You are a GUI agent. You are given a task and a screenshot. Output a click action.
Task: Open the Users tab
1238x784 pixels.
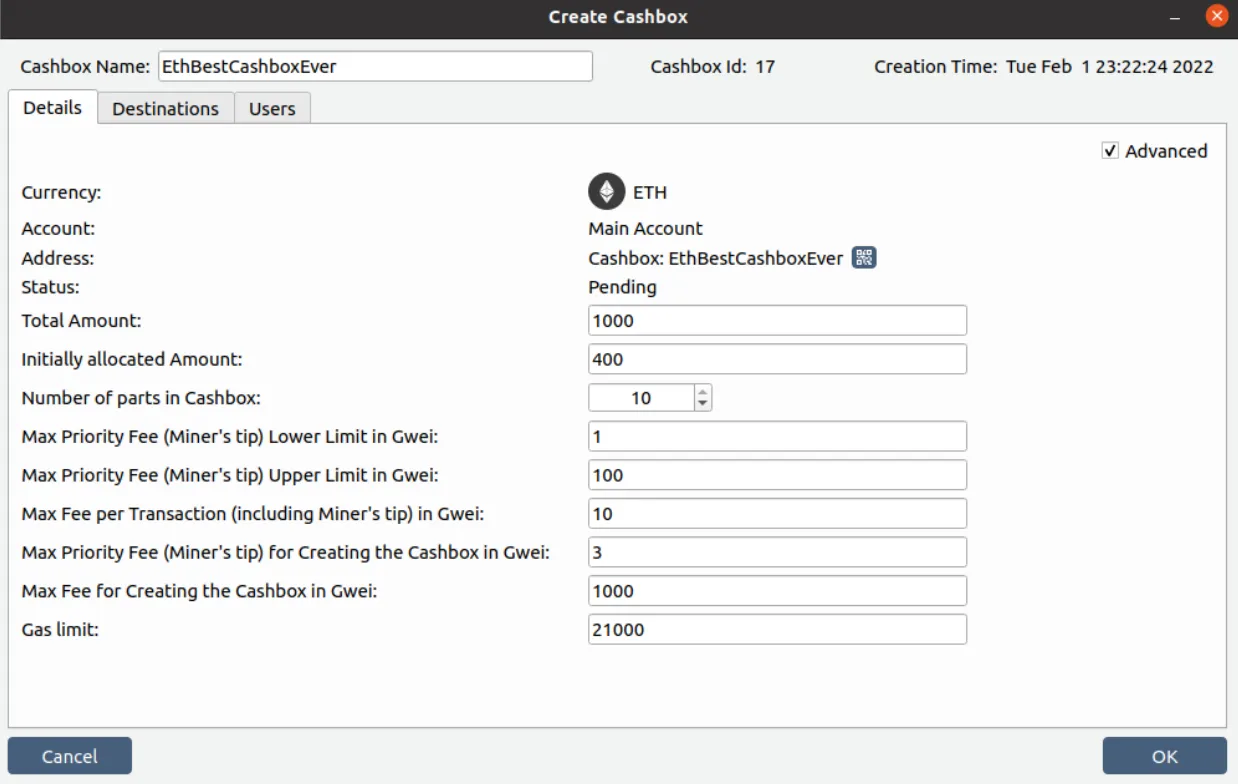272,109
